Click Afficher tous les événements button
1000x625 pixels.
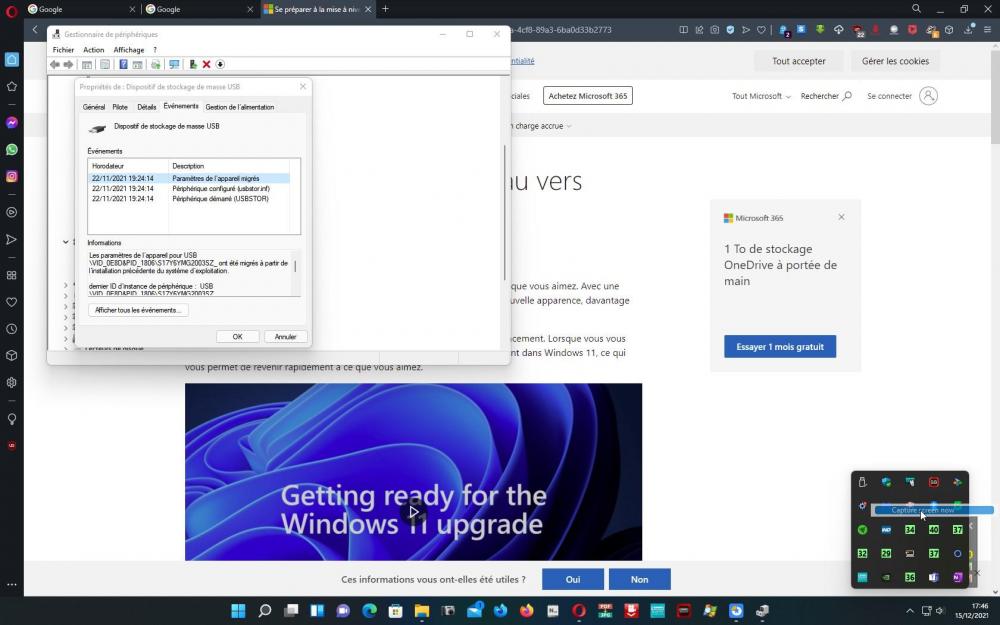click(138, 310)
